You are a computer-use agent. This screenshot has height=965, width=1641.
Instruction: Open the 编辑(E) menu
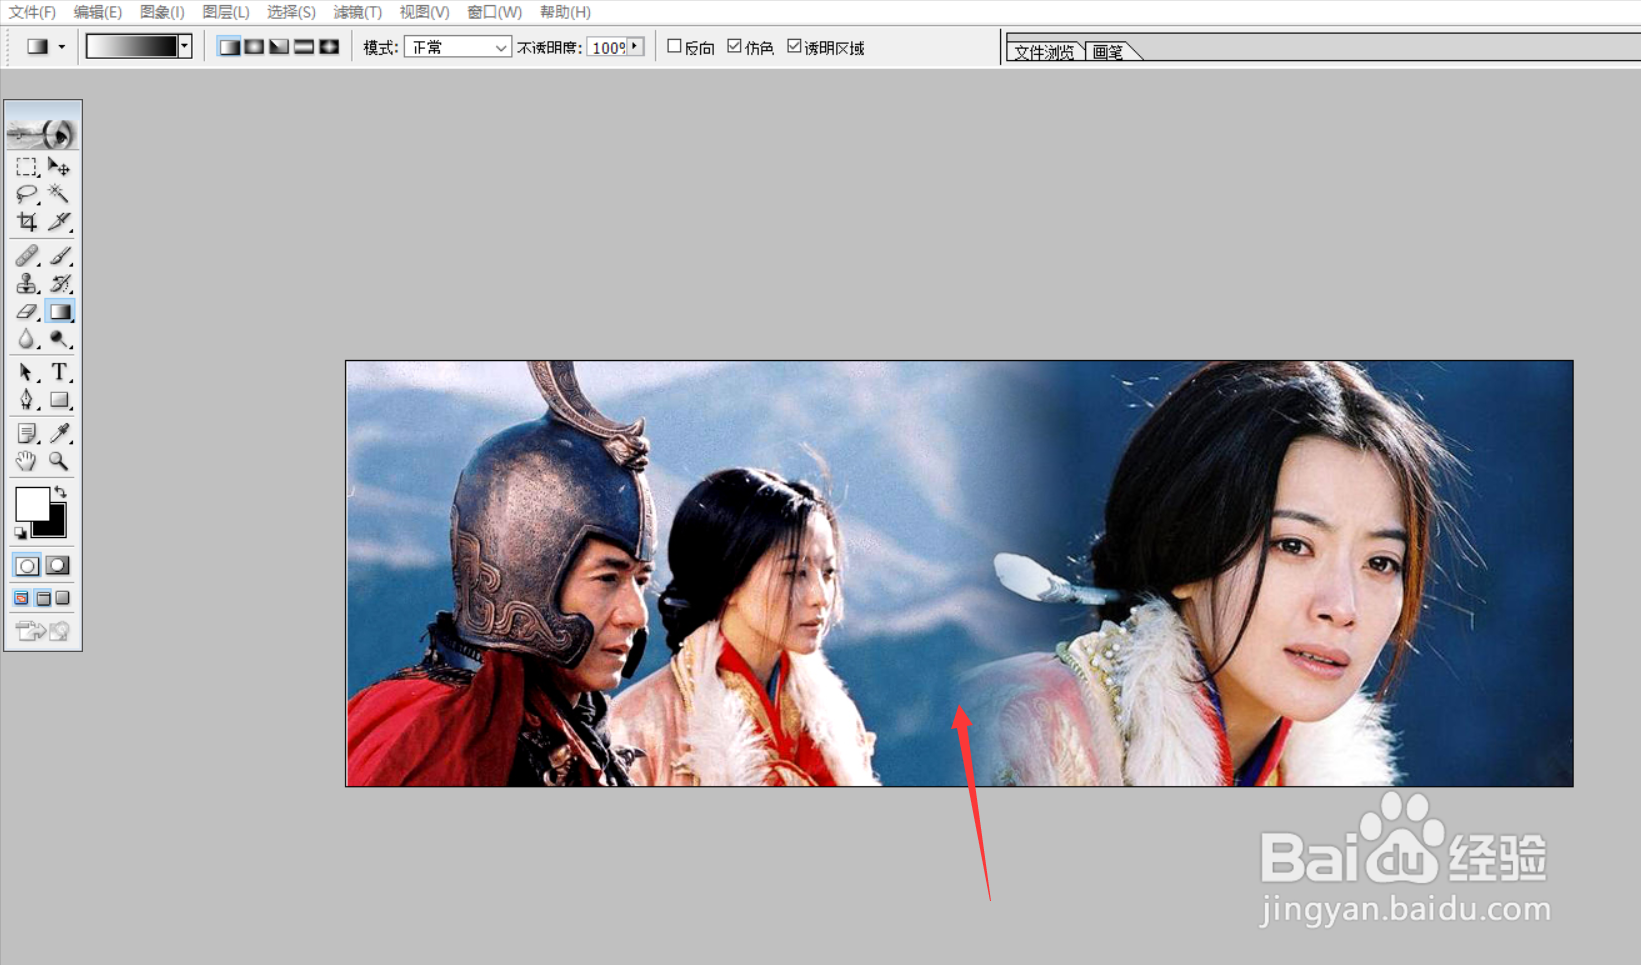pos(97,12)
